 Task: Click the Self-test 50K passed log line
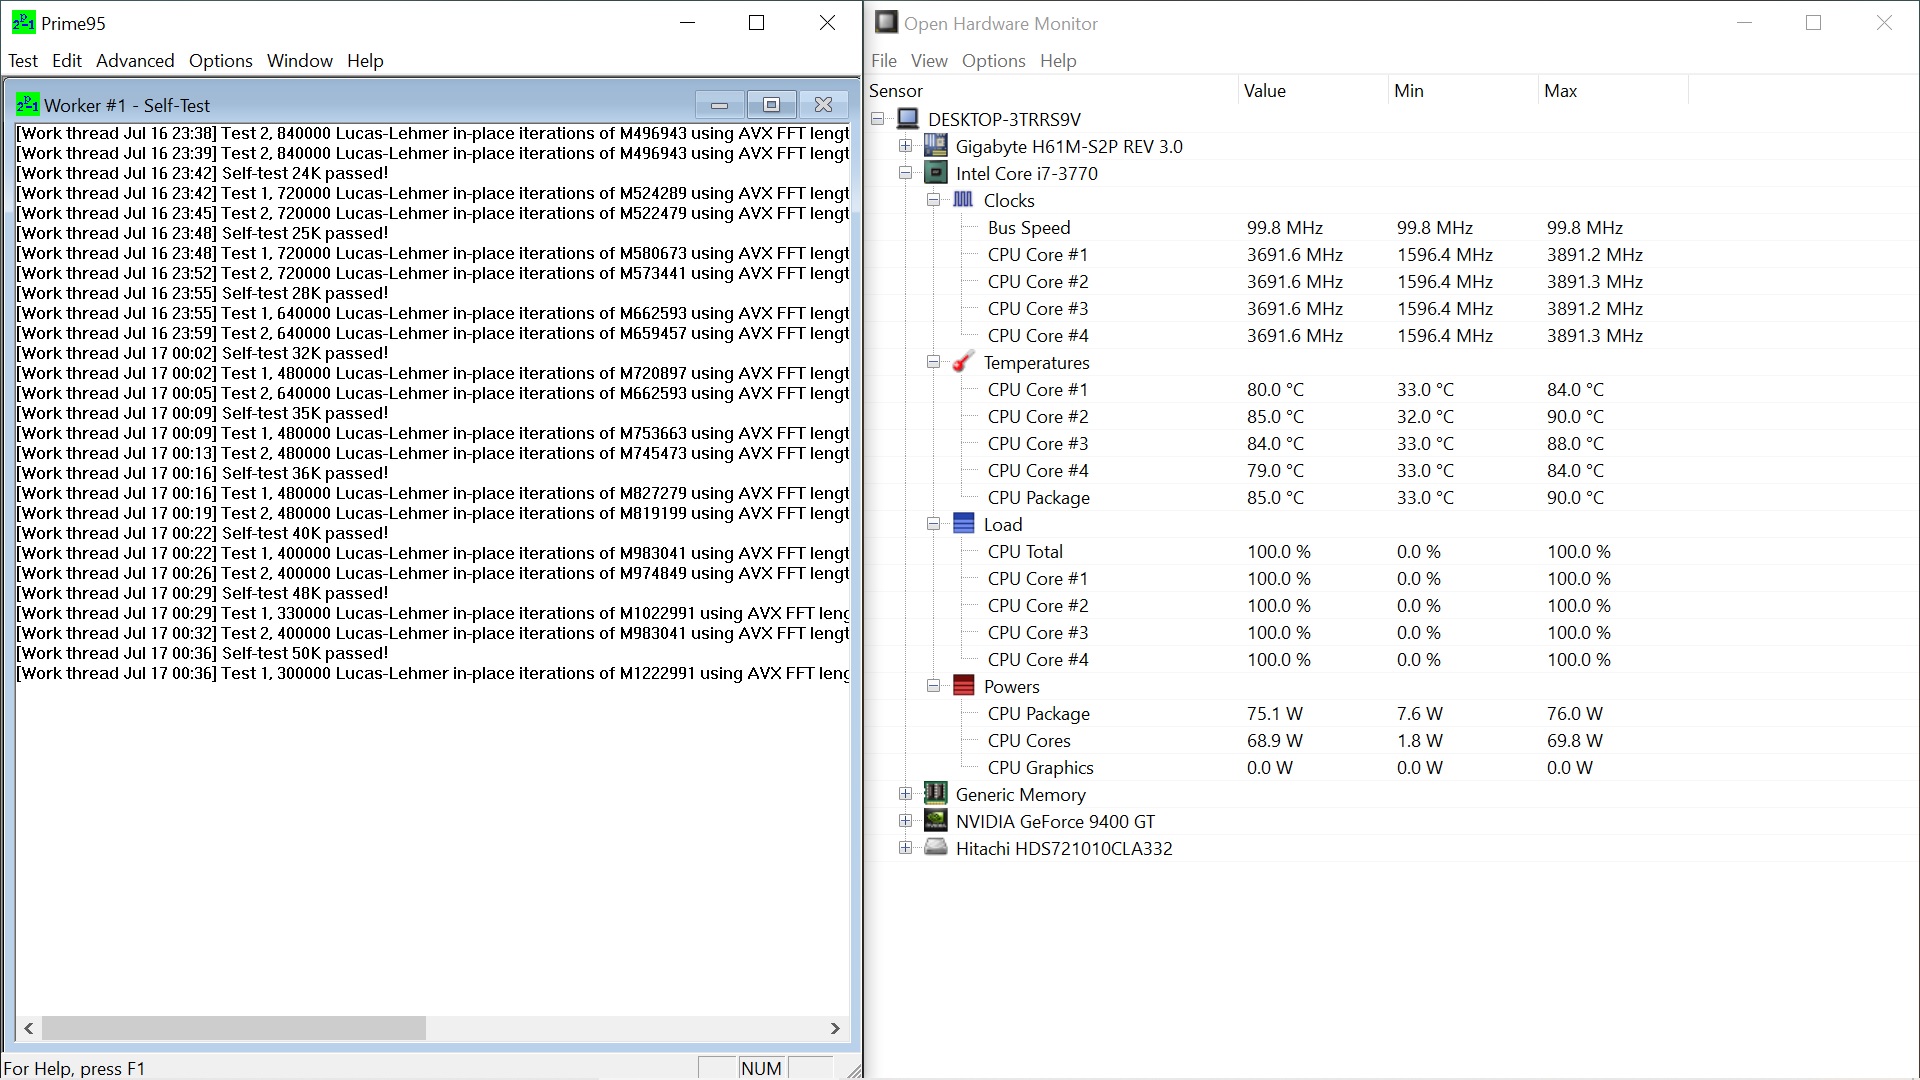pyautogui.click(x=202, y=653)
